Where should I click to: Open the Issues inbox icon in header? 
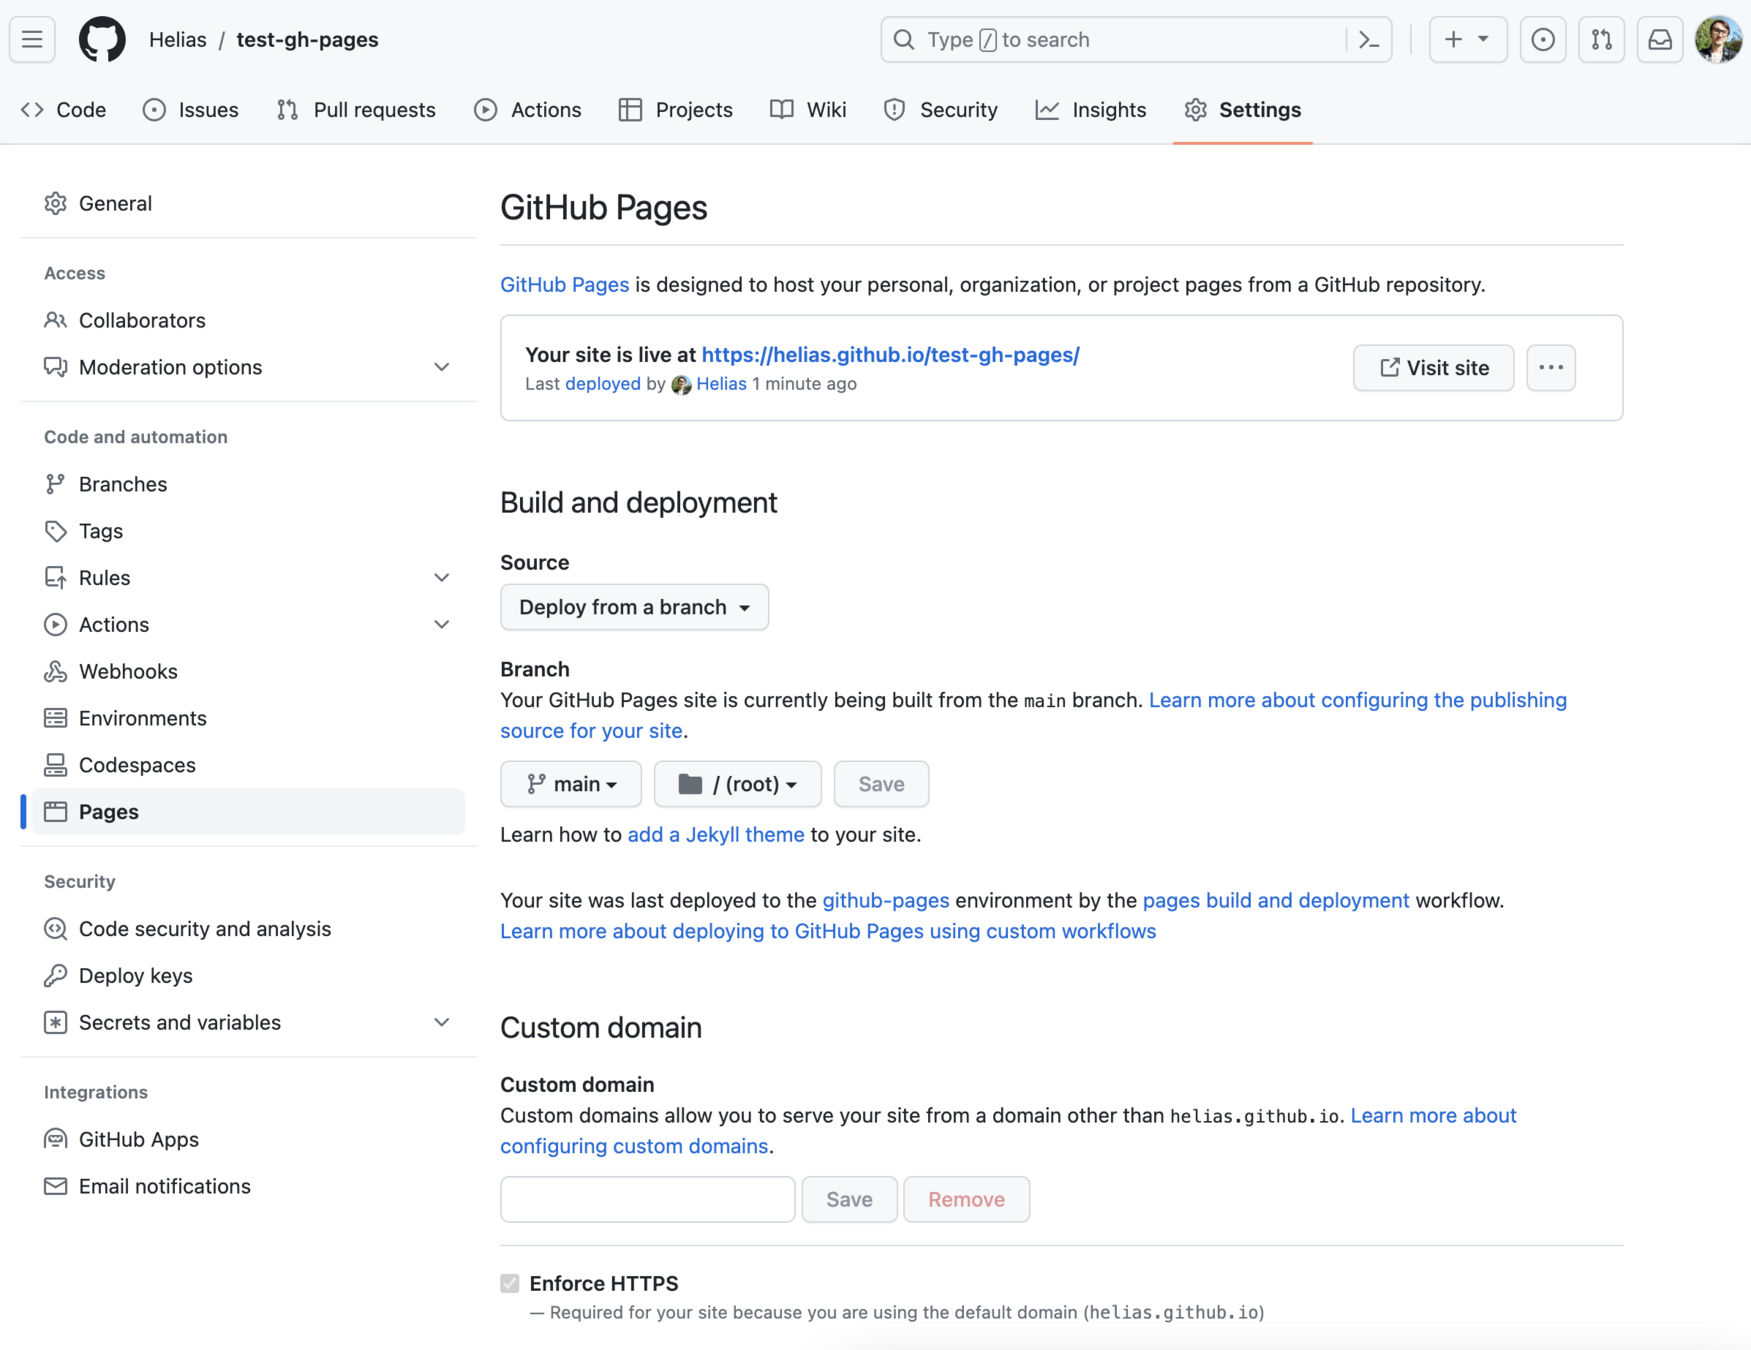point(1543,40)
